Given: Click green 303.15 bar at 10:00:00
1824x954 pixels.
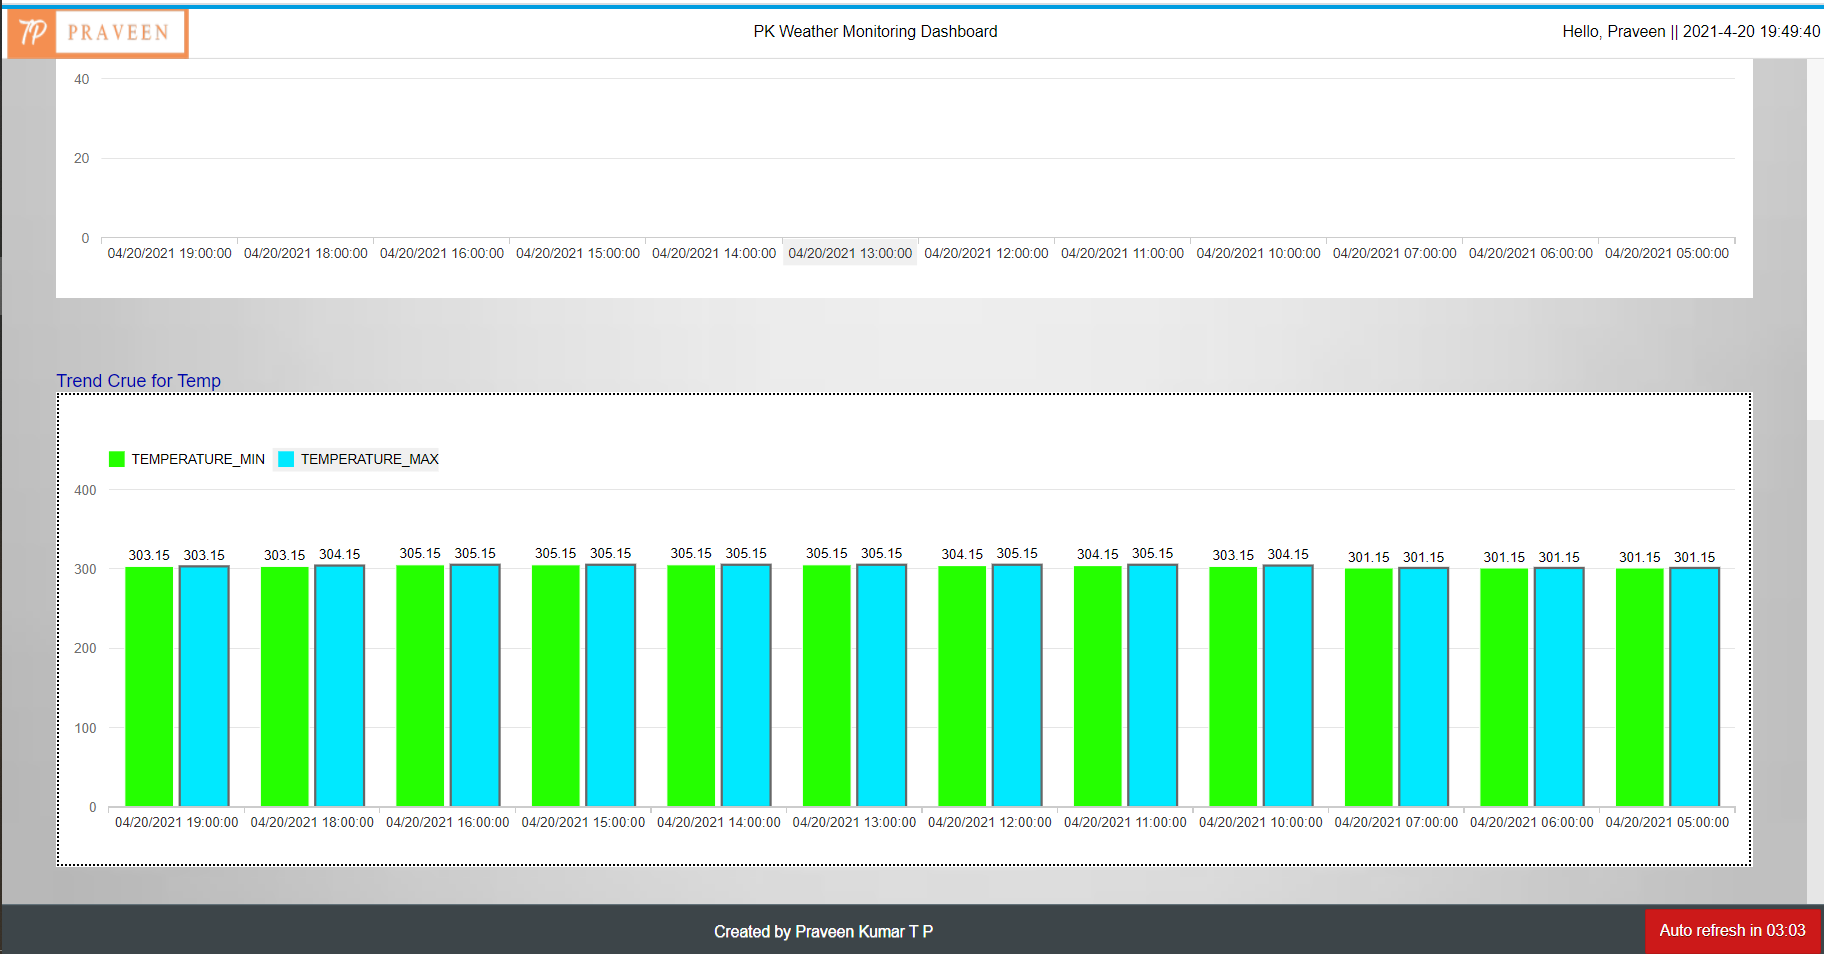Looking at the screenshot, I should click(x=1233, y=687).
